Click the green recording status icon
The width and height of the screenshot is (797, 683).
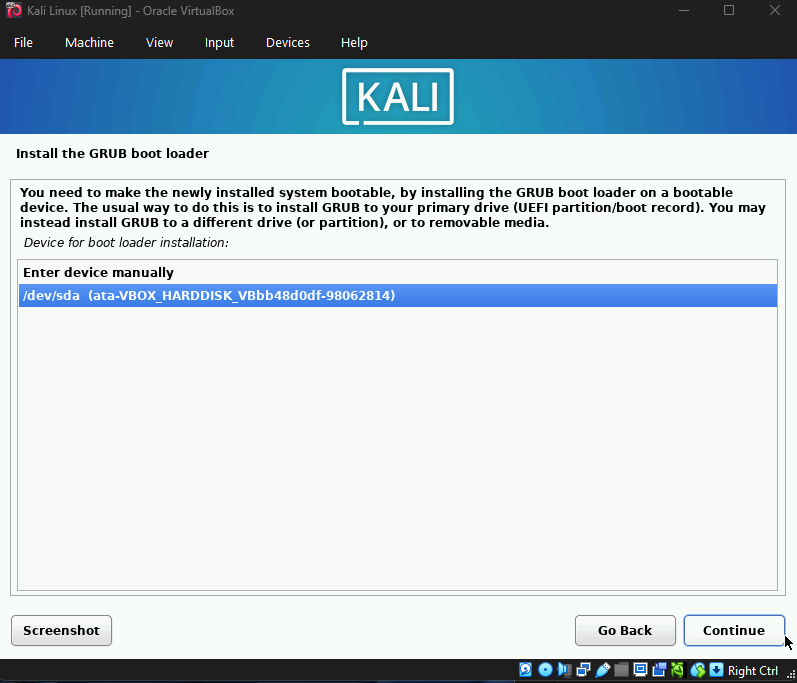tap(678, 670)
